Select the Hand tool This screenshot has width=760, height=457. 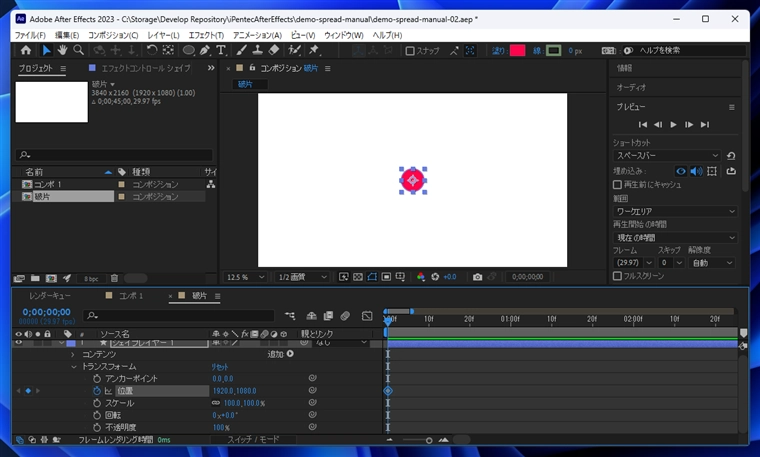62,50
